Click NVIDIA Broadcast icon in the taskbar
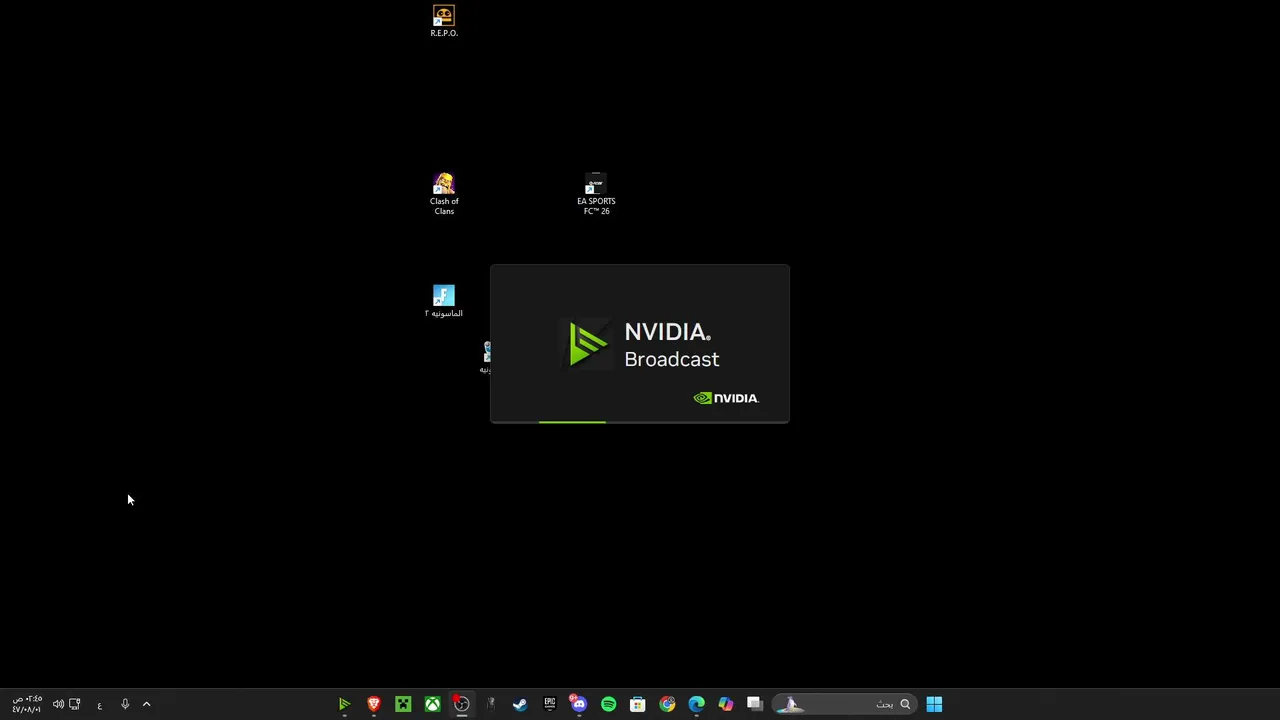This screenshot has height=720, width=1280. [x=344, y=705]
